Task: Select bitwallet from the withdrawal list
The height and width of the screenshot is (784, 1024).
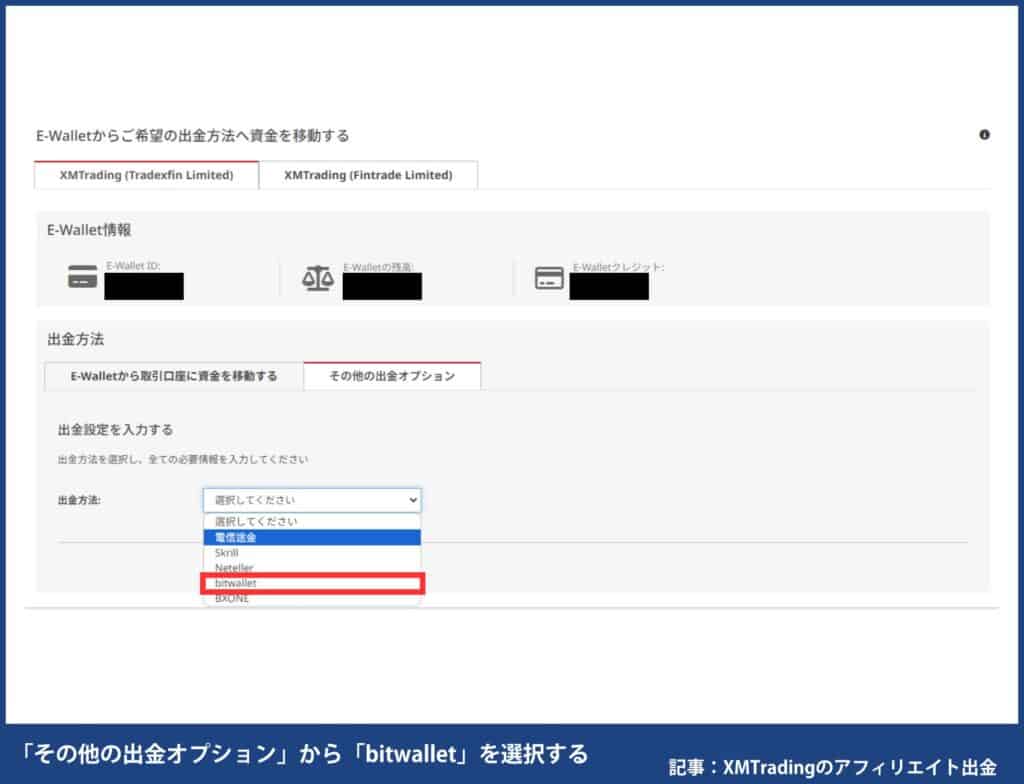Action: [x=312, y=583]
